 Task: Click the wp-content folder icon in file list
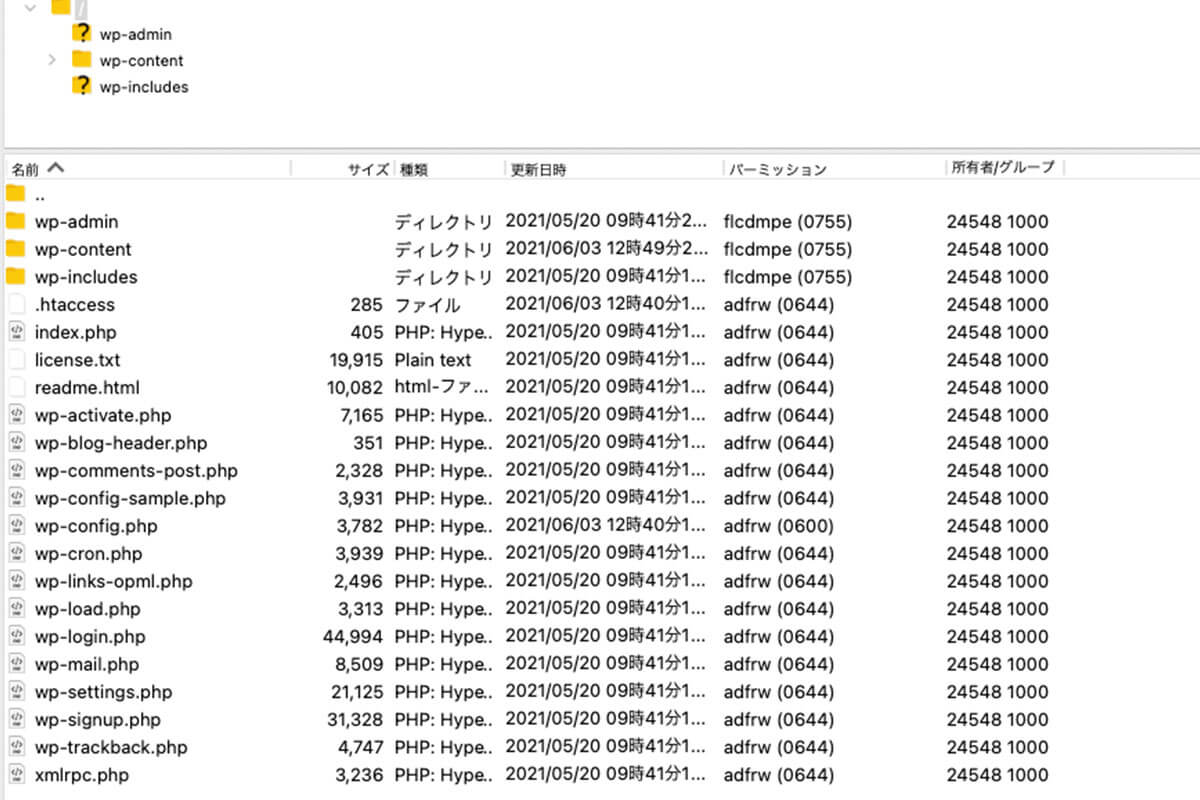pyautogui.click(x=15, y=249)
